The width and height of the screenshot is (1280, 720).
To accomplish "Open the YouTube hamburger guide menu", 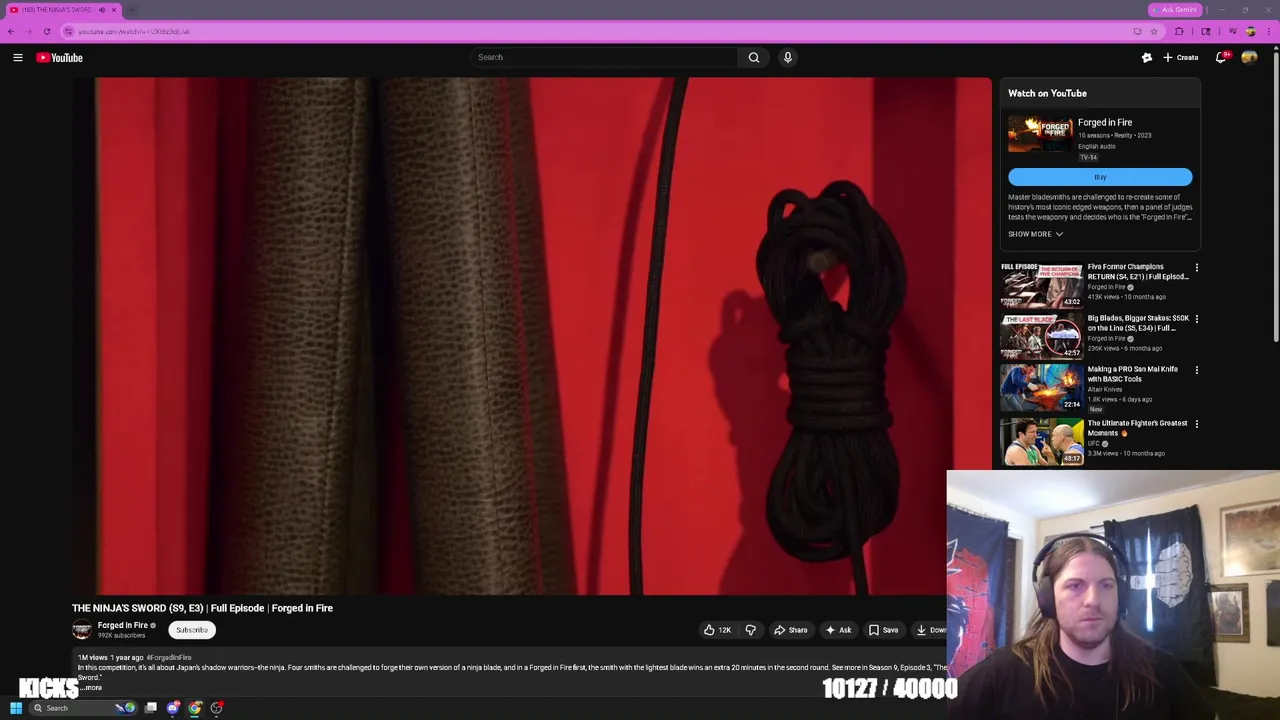I will coord(18,58).
